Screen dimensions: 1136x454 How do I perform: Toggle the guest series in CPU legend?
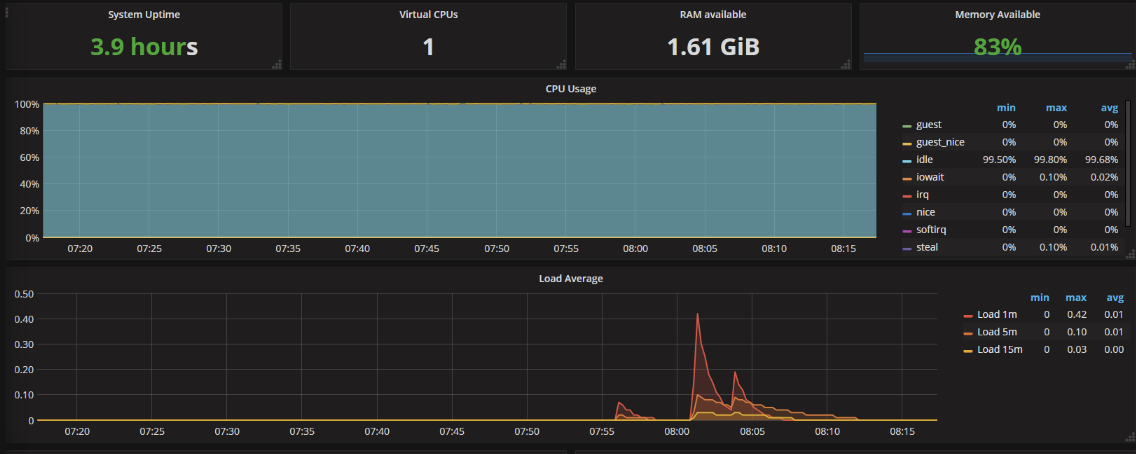coord(928,125)
